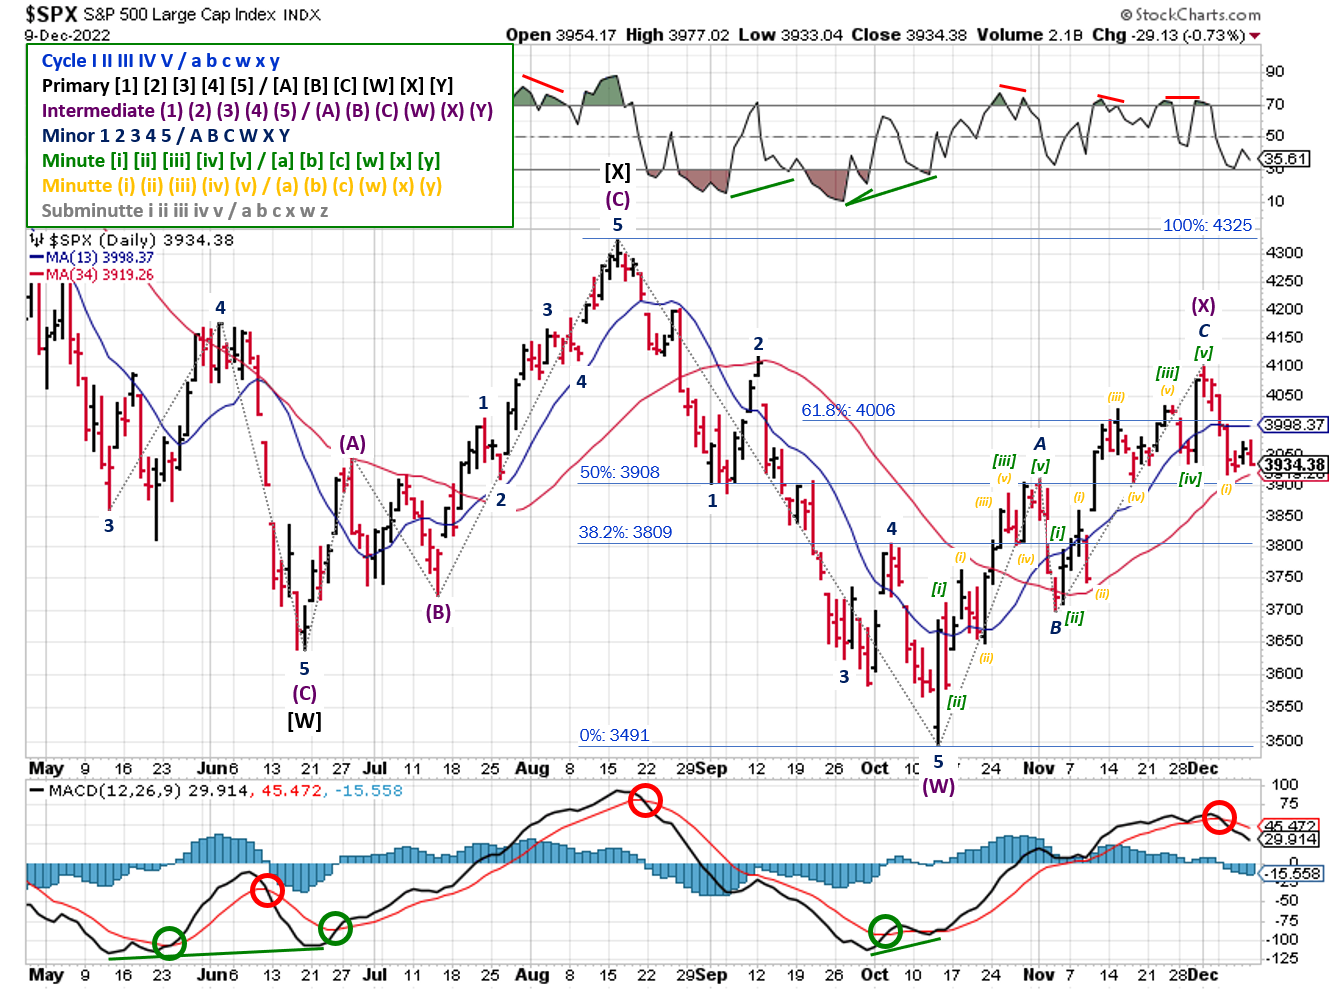
Task: Click the 50%: 3908 Fibonacci label
Action: [620, 472]
